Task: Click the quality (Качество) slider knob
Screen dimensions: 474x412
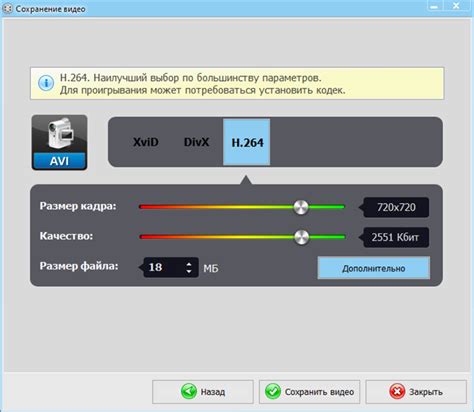Action: coord(302,237)
